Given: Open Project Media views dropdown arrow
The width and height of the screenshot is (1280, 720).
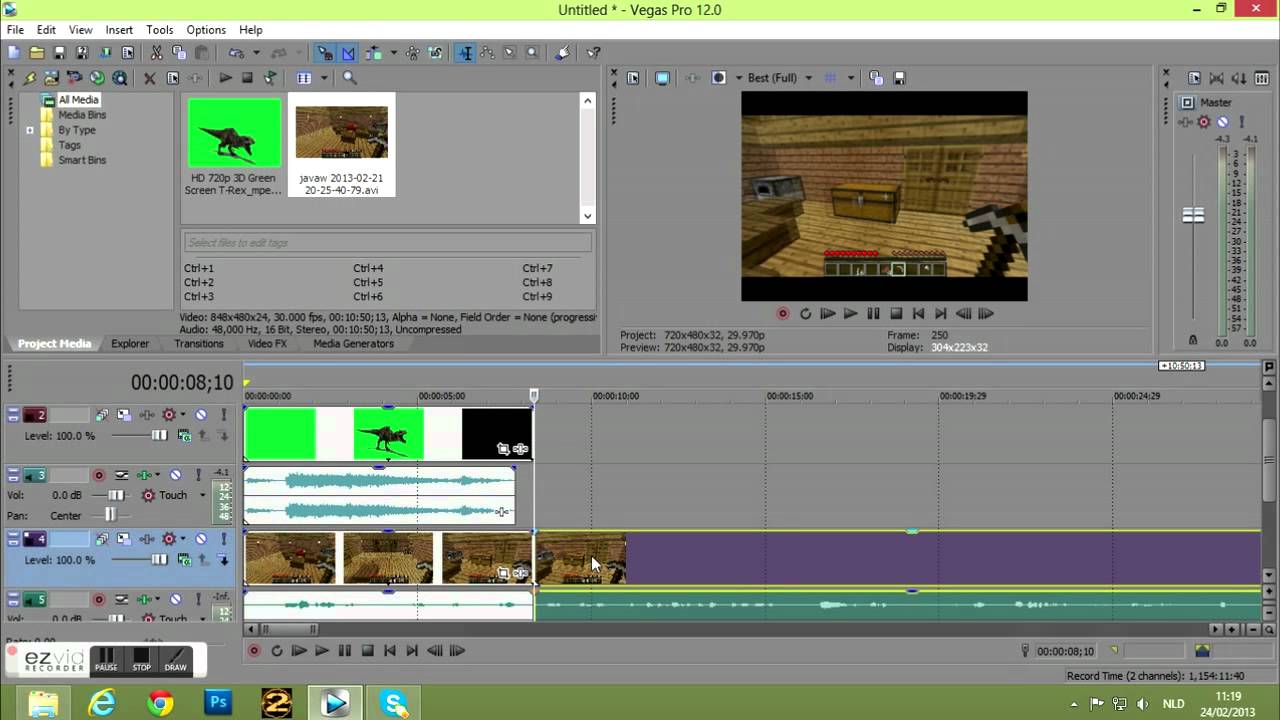Looking at the screenshot, I should [x=324, y=78].
